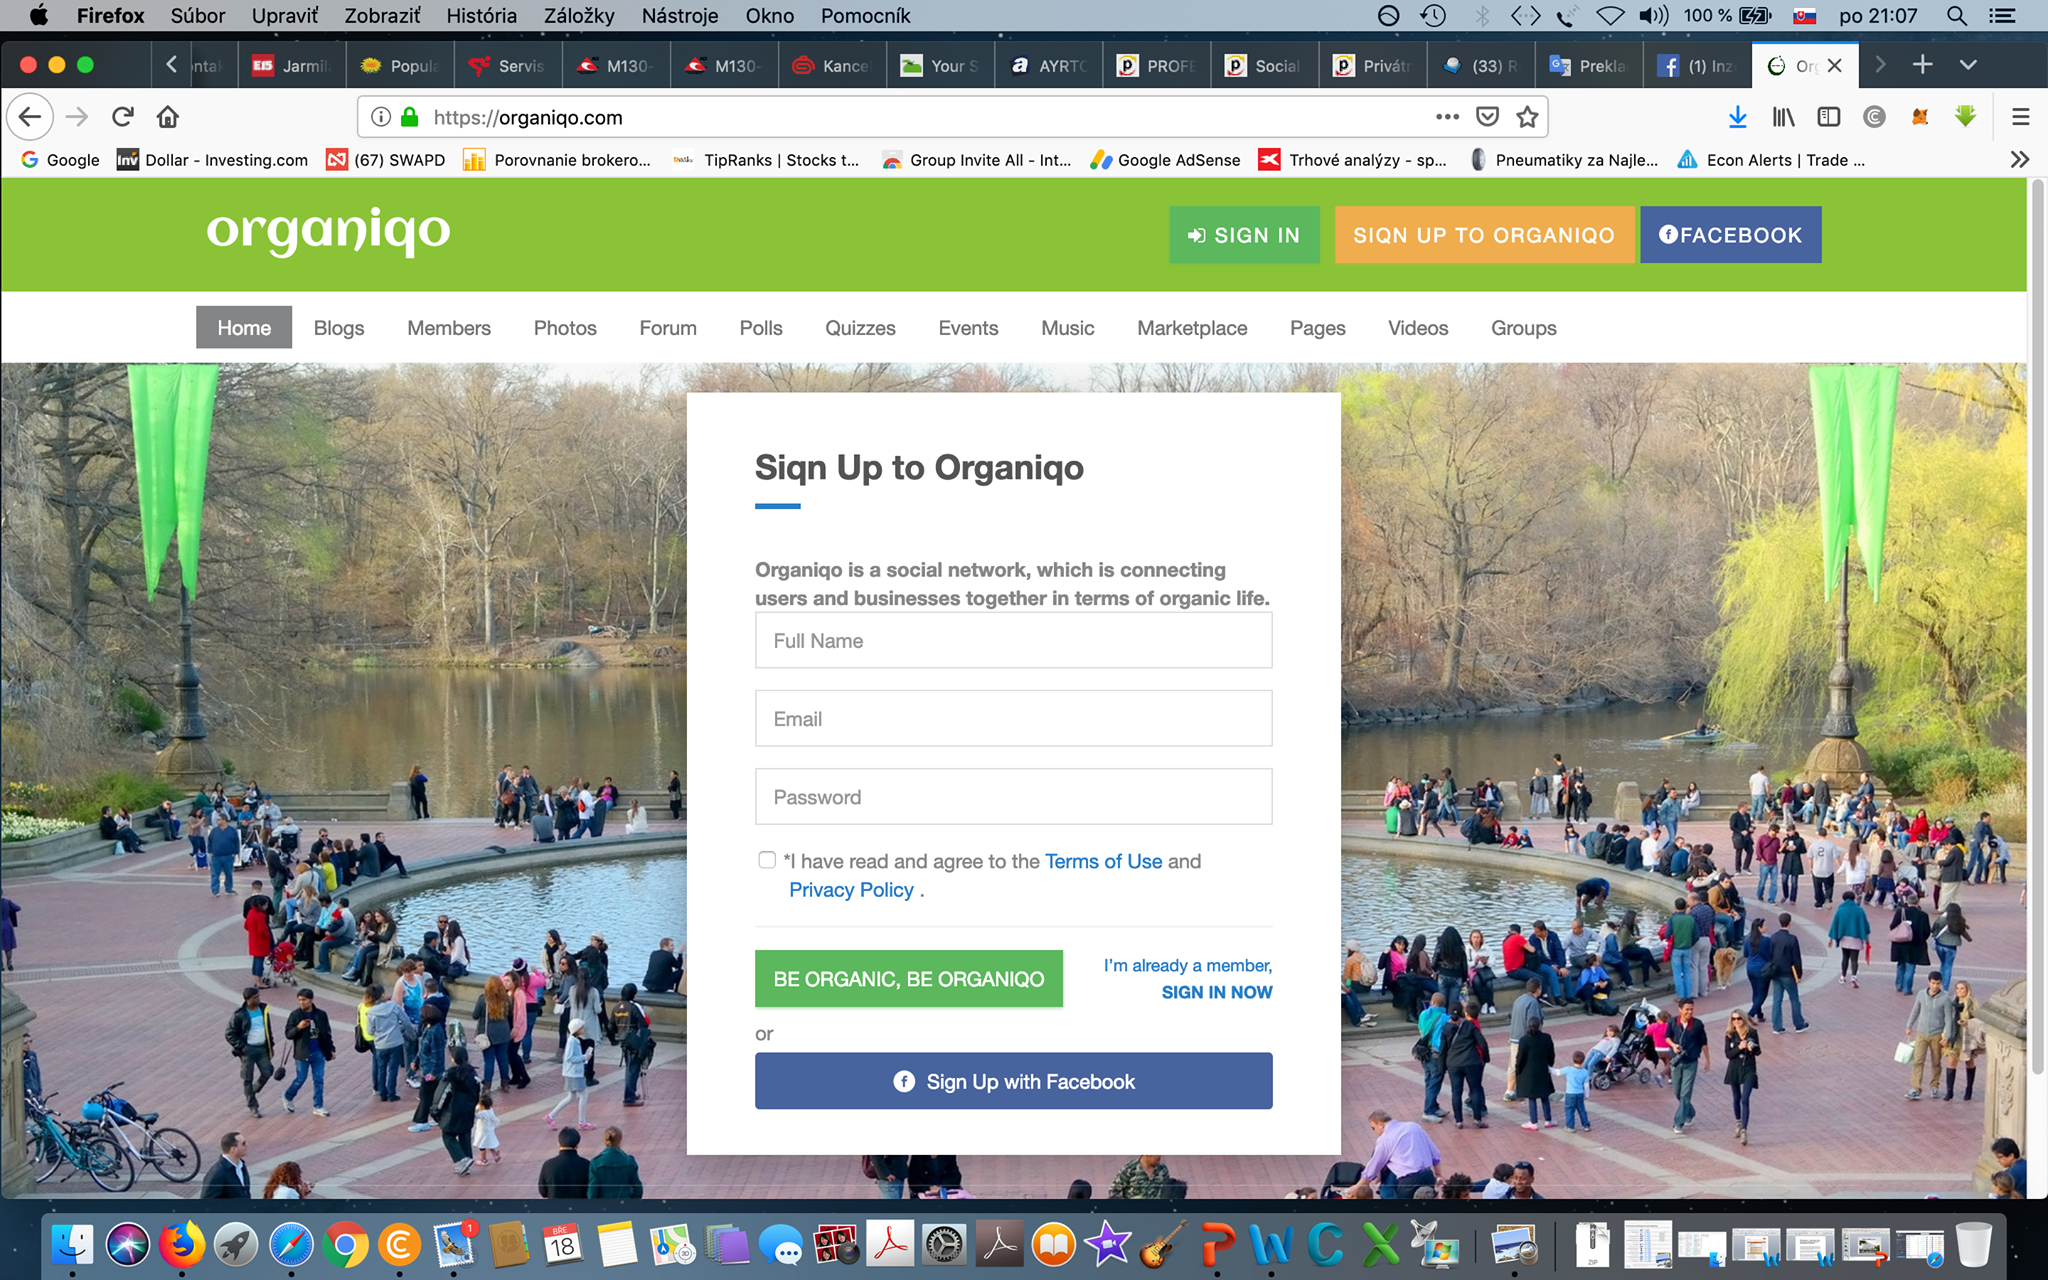The height and width of the screenshot is (1280, 2048).
Task: Open the Privacy Policy link
Action: point(851,889)
